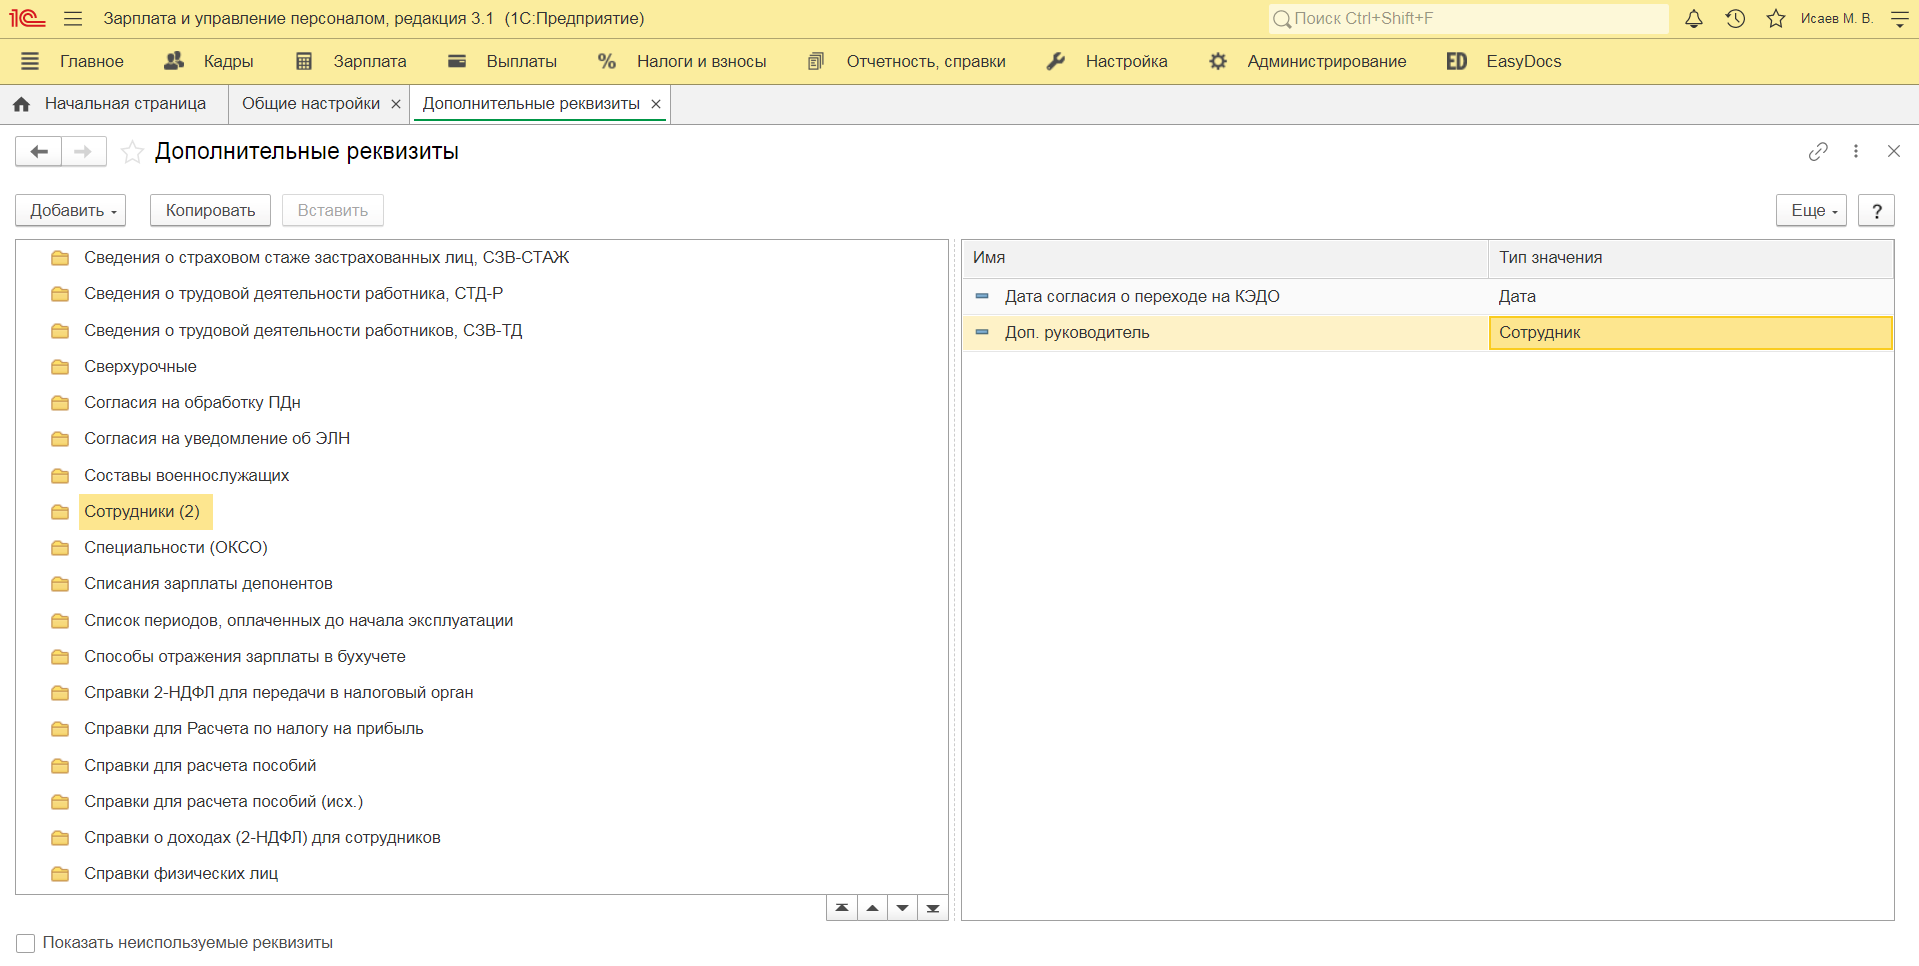Image resolution: width=1919 pixels, height=966 pixels.
Task: Add current page to favorites star
Action: click(x=132, y=152)
